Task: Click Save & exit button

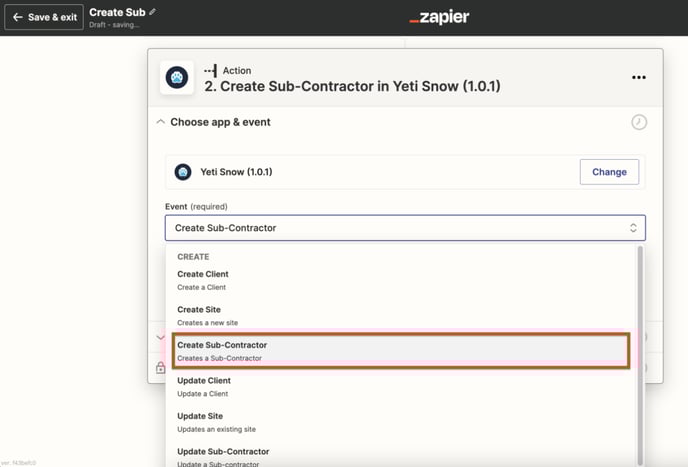Action: click(44, 17)
